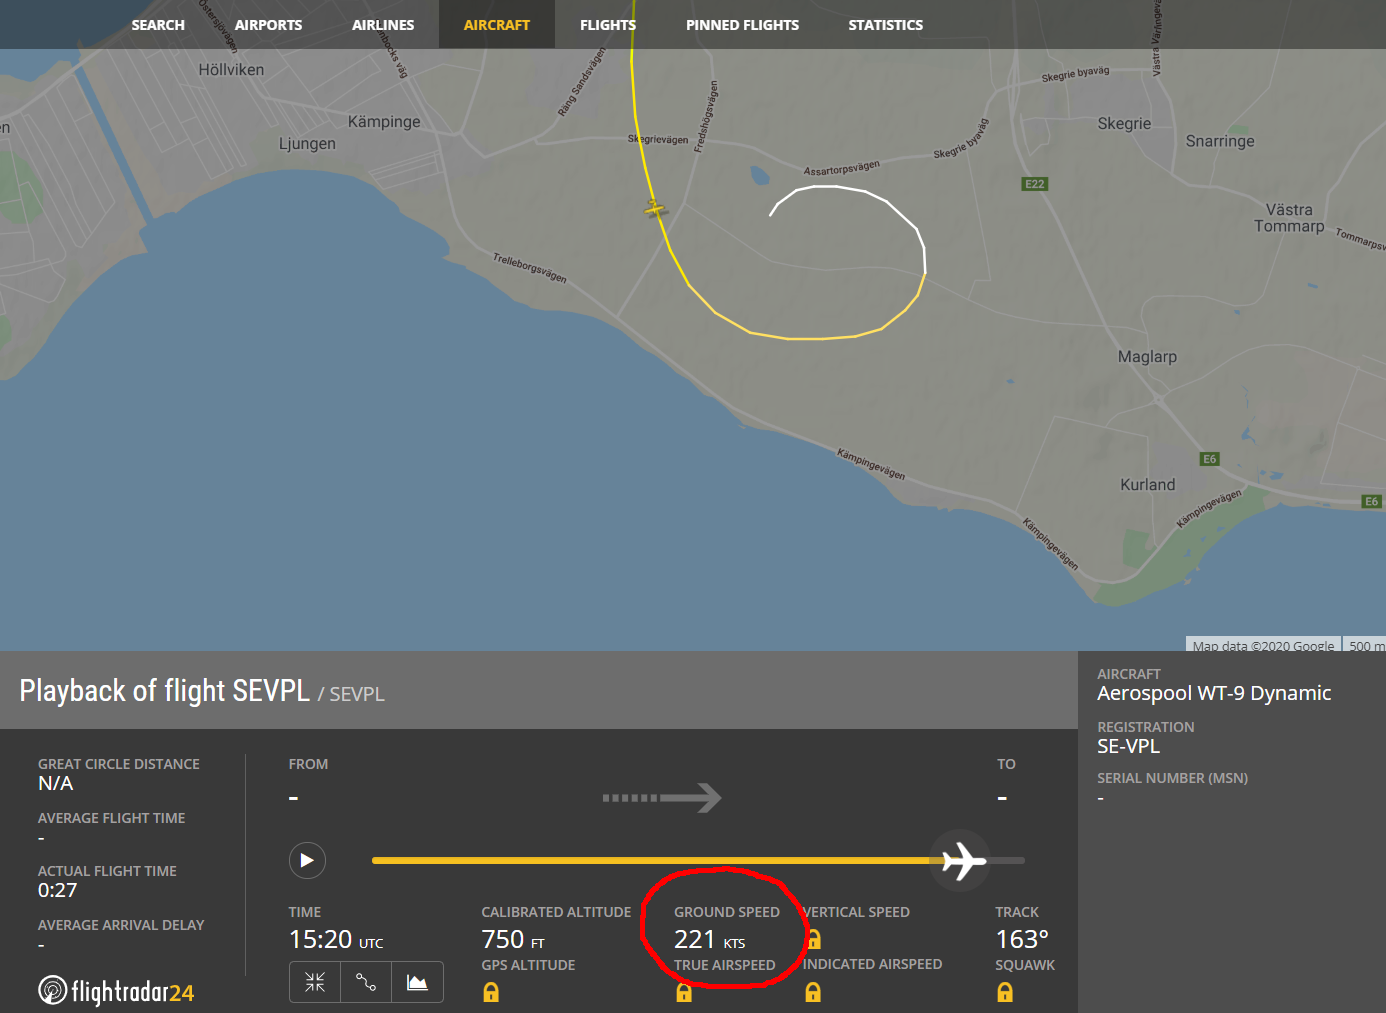Click the Höllviken map label

click(x=231, y=70)
